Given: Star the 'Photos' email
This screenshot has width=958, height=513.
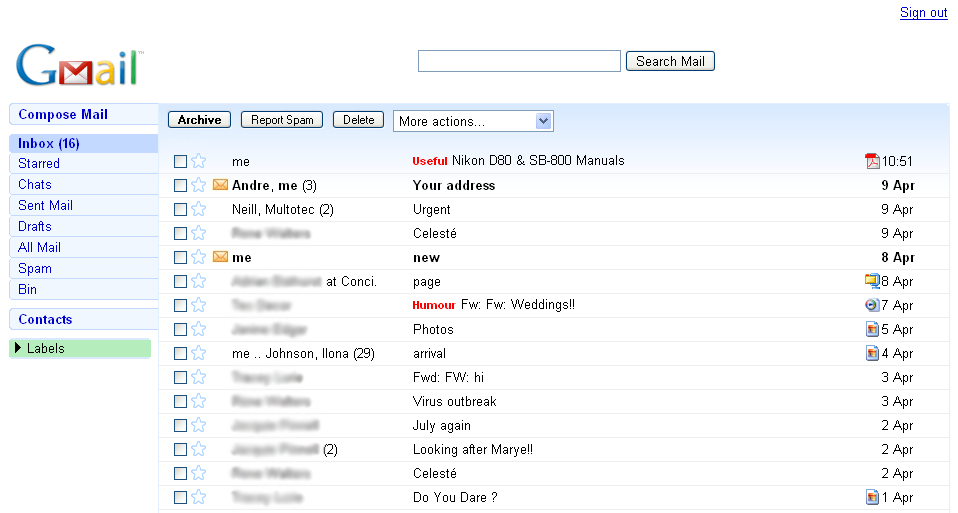Looking at the screenshot, I should pyautogui.click(x=199, y=329).
